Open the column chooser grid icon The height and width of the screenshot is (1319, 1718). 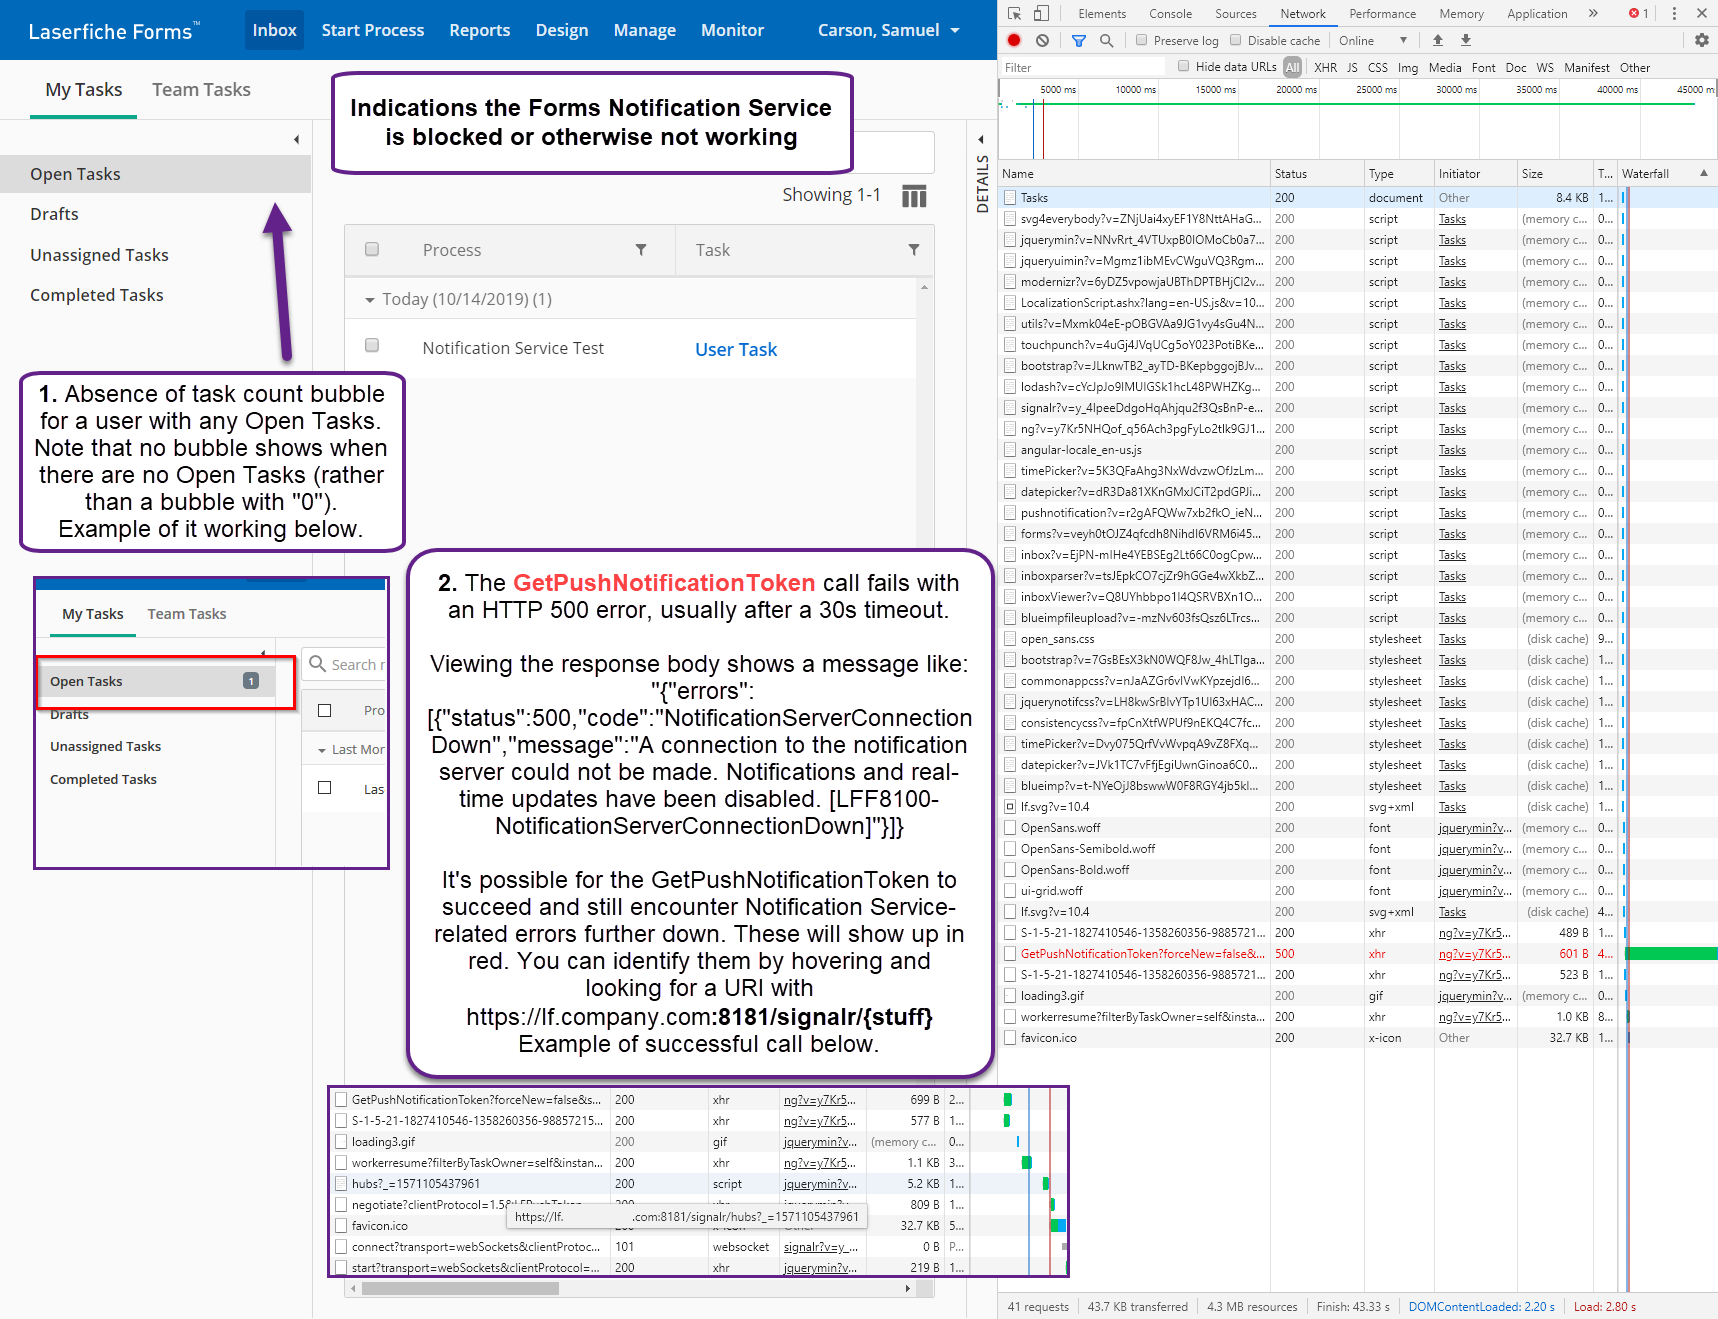click(x=914, y=196)
